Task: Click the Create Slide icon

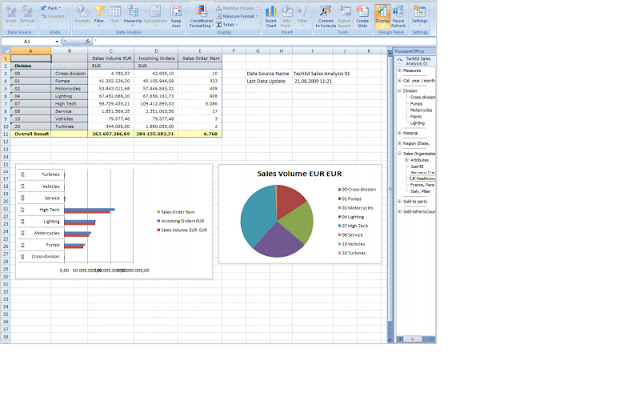Action: coord(362,16)
